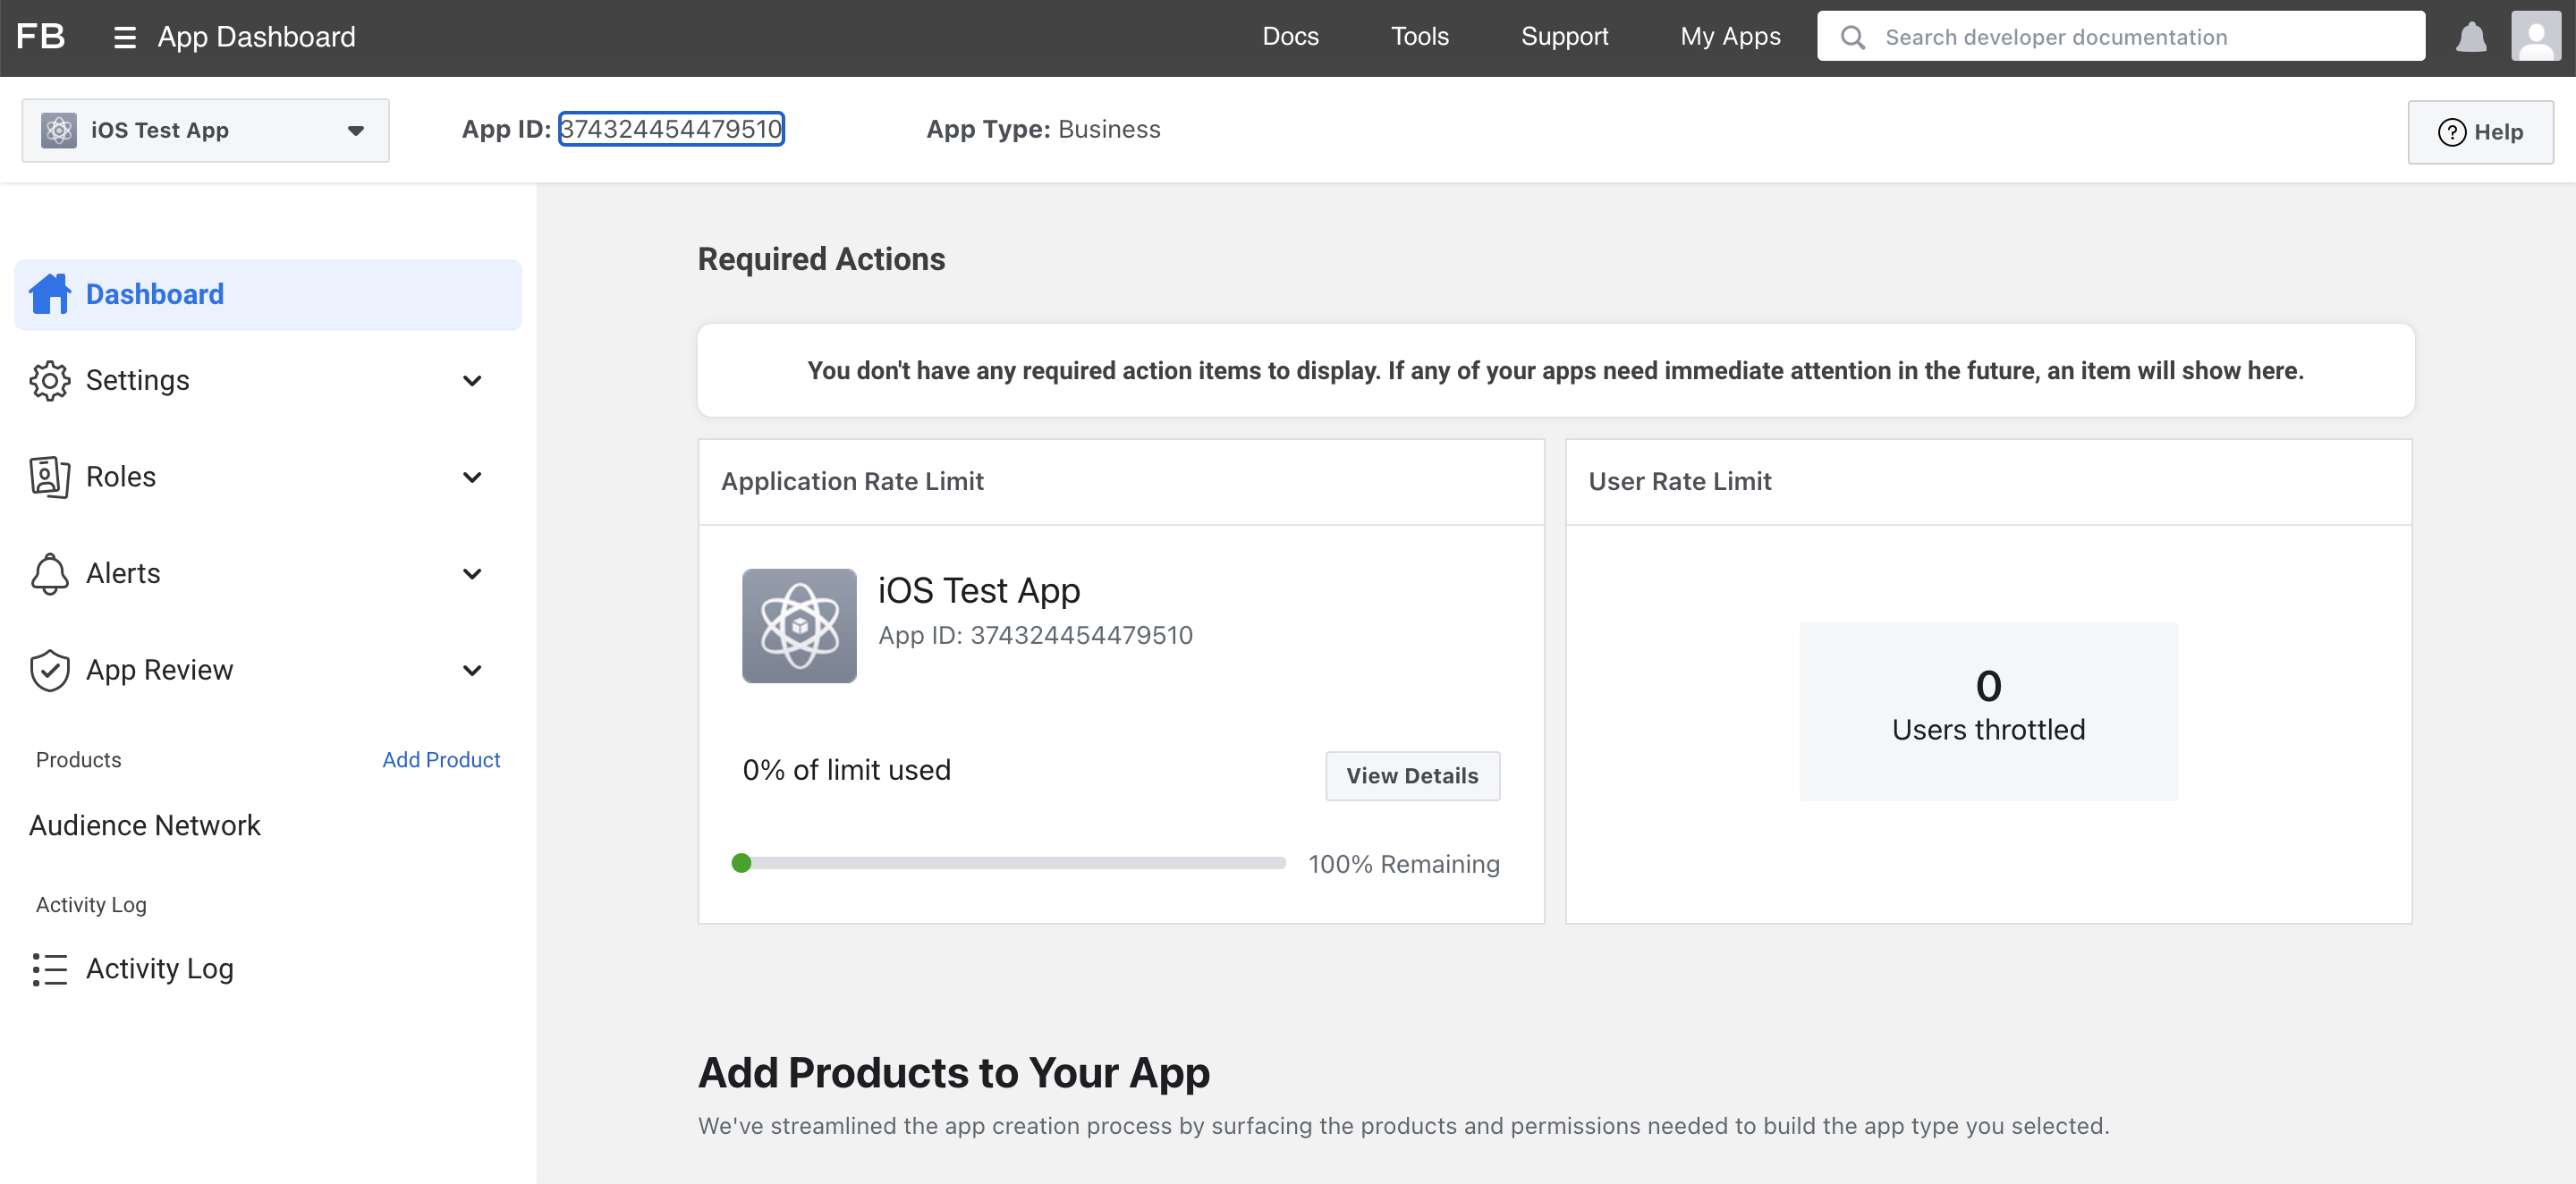Image resolution: width=2576 pixels, height=1184 pixels.
Task: Click the user profile icon top right
Action: (2537, 36)
